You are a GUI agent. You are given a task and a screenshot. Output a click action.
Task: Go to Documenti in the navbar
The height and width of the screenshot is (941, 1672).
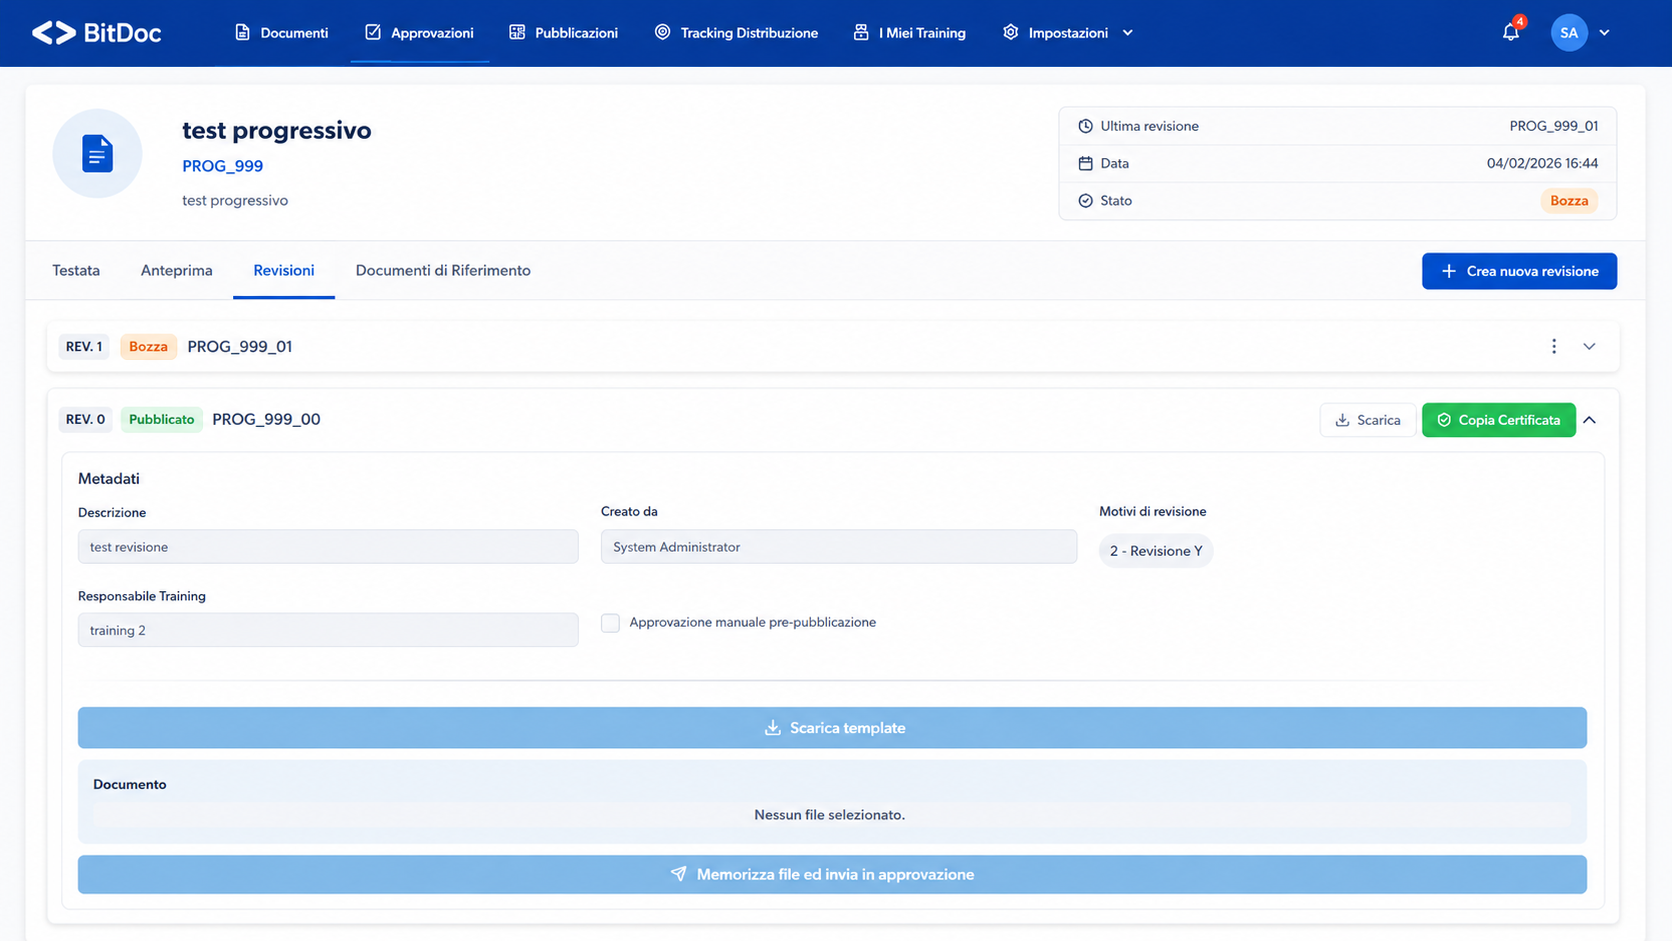pyautogui.click(x=281, y=33)
